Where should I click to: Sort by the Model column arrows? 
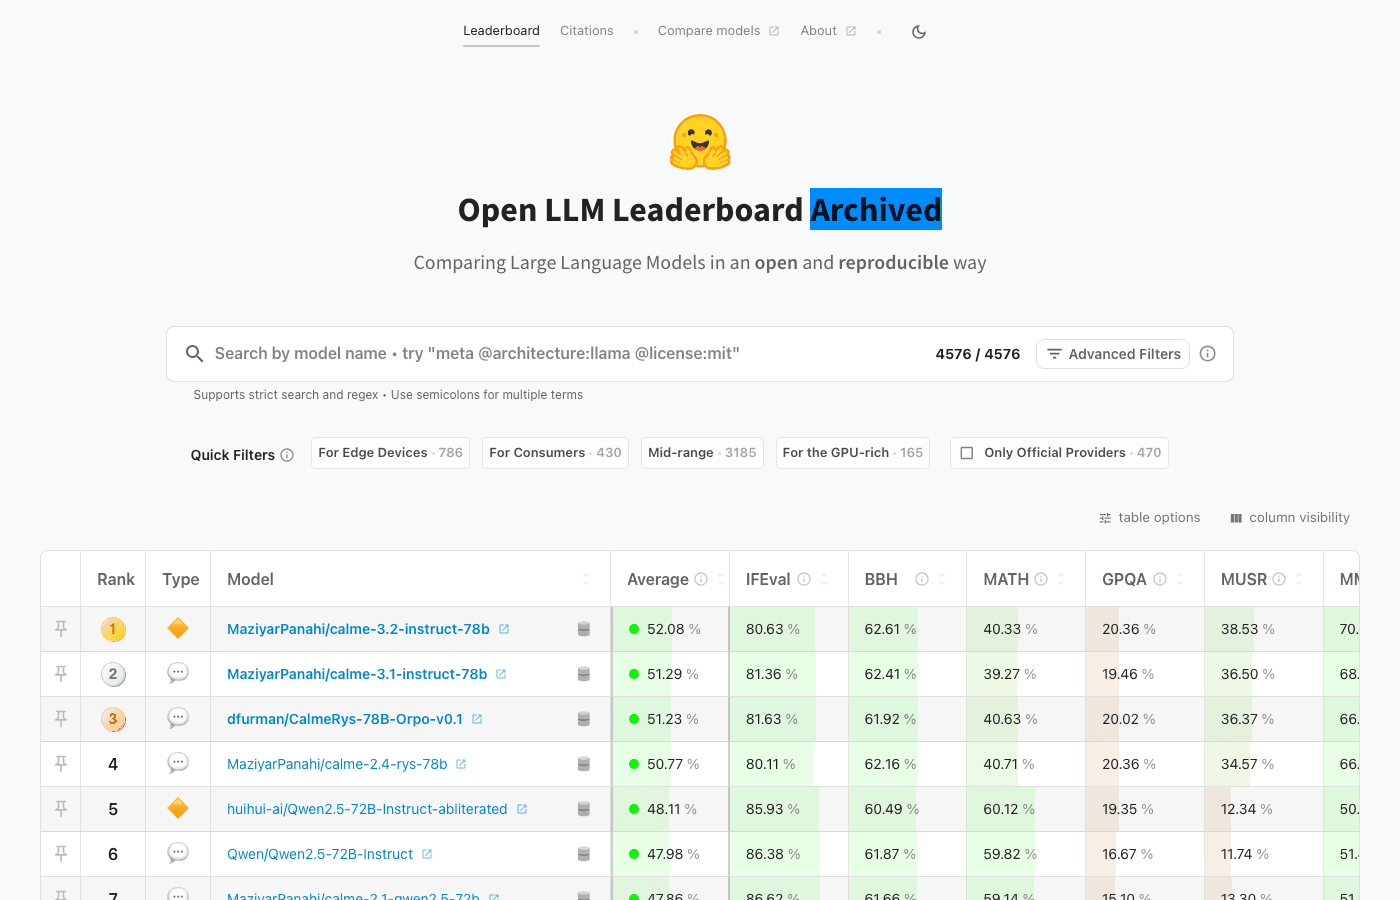[x=586, y=579]
